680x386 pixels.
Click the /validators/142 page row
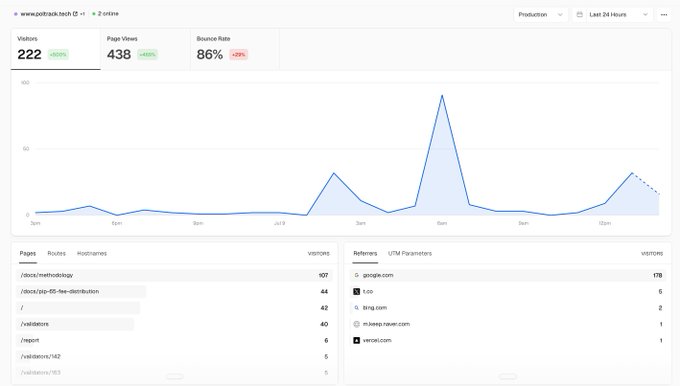click(x=174, y=357)
